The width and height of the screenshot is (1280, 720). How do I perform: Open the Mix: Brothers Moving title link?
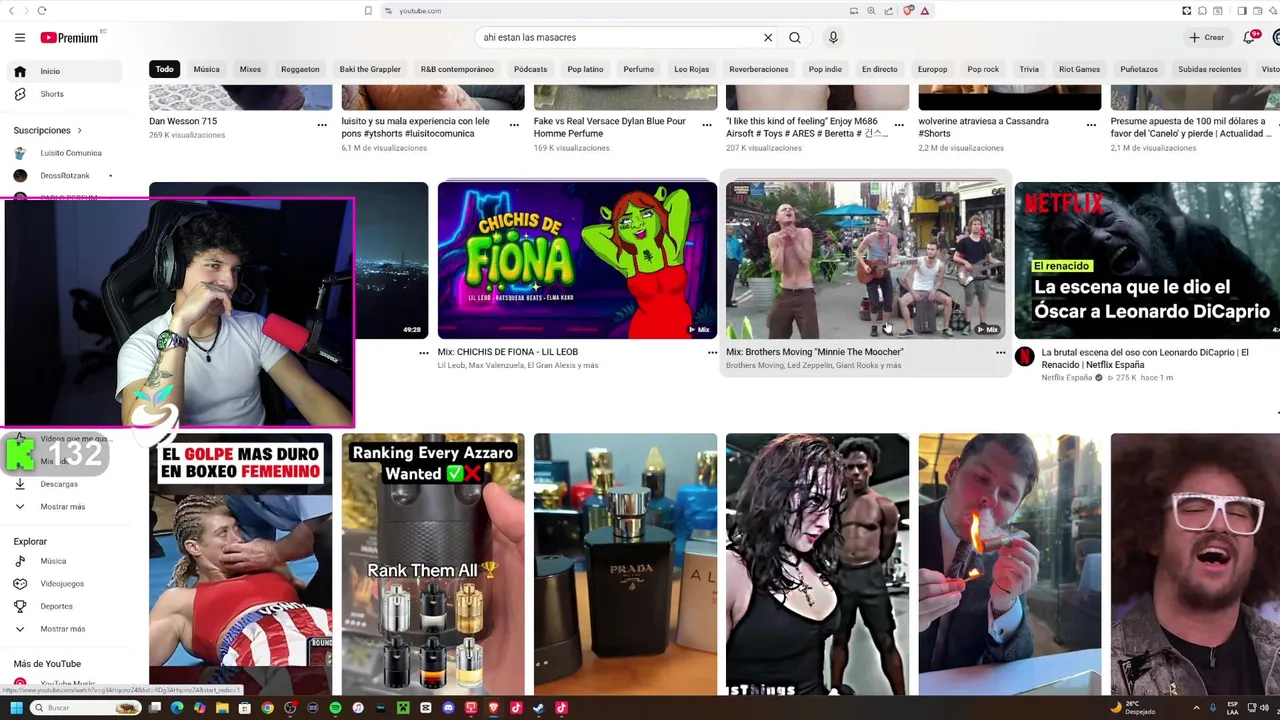814,352
